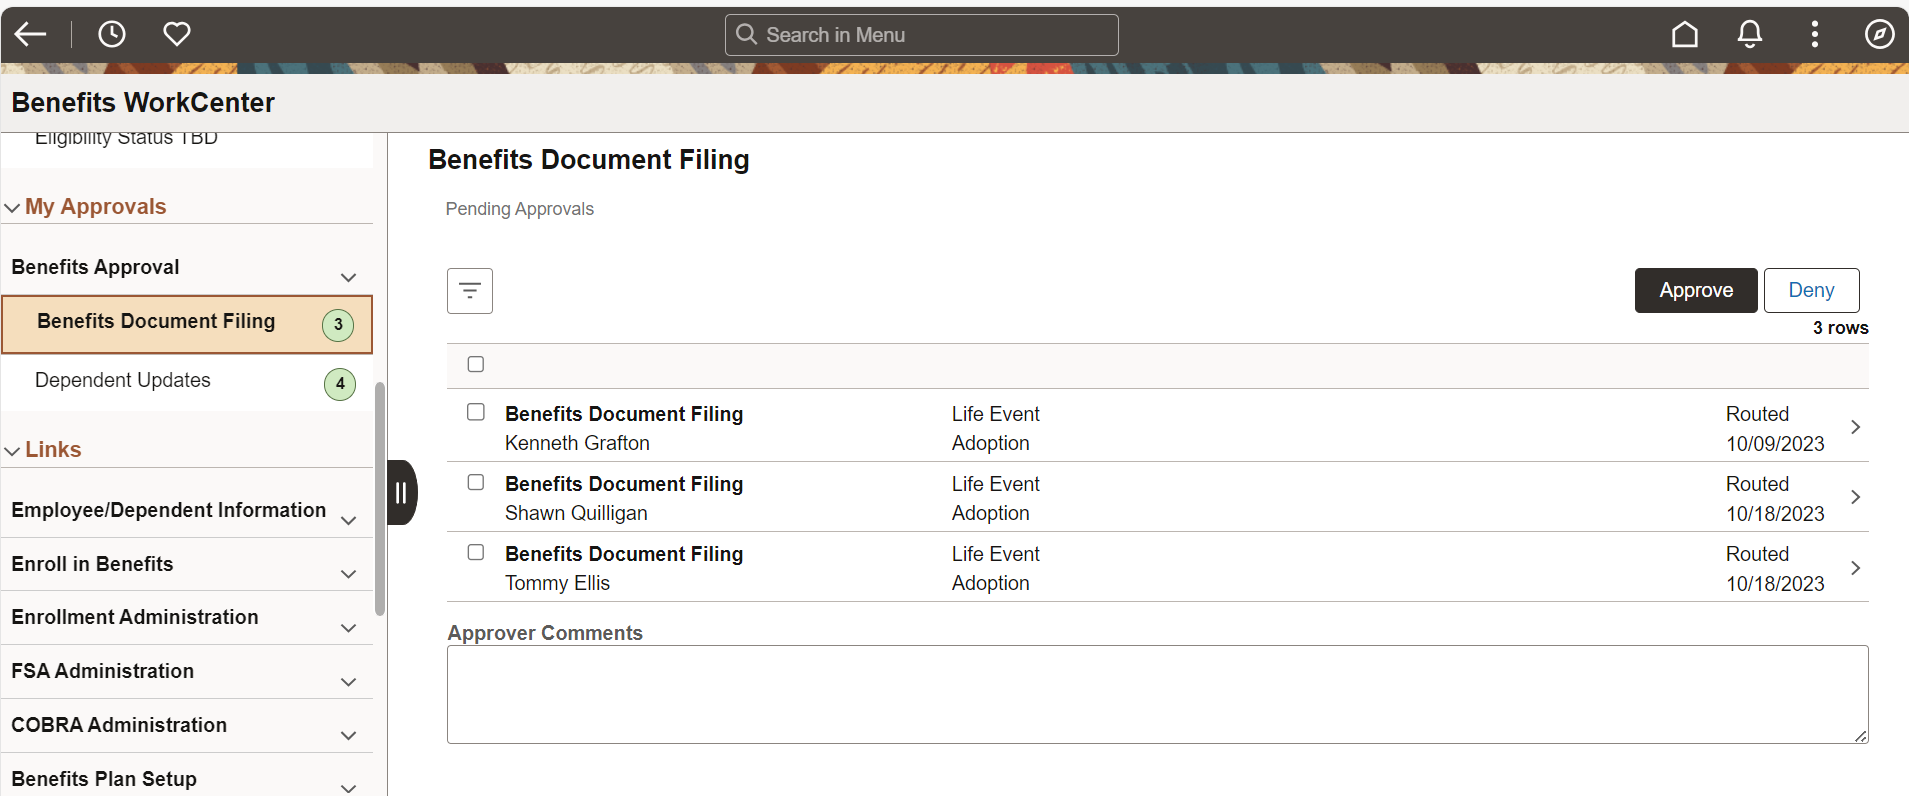The width and height of the screenshot is (1909, 796).
Task: Click the Approve button
Action: click(1696, 291)
